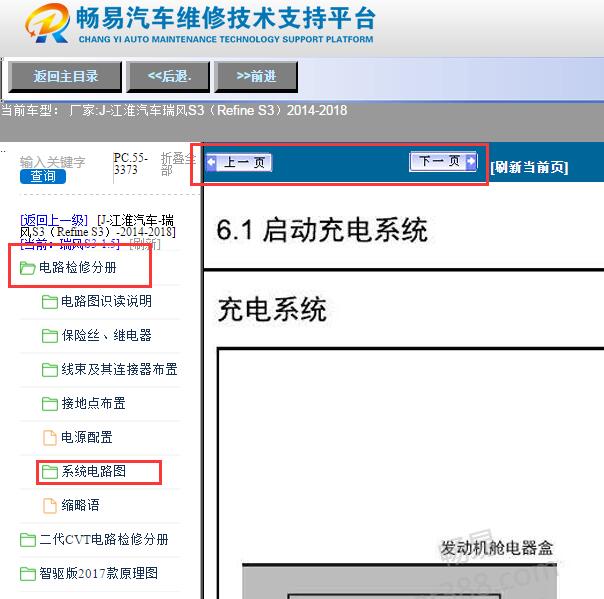Click the 充电系统 subheading
Screen dimensions: 604x599
(x=272, y=310)
